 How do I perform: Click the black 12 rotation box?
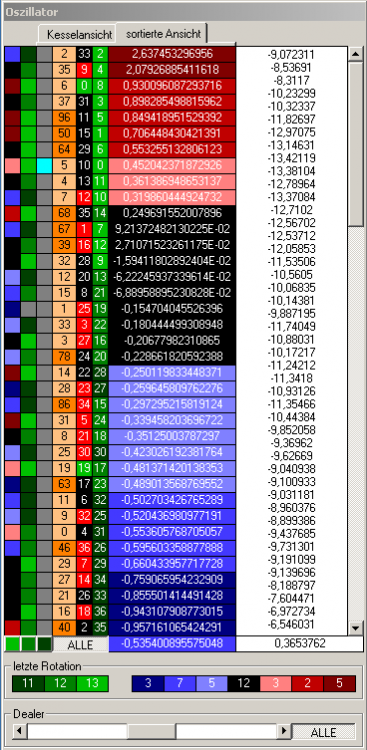pos(244,683)
